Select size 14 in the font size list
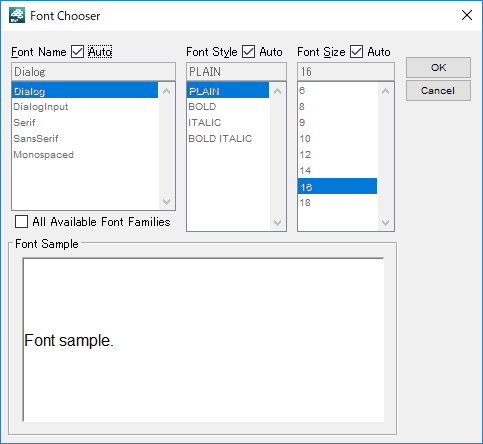Viewport: 483px width, 444px height. pos(338,171)
